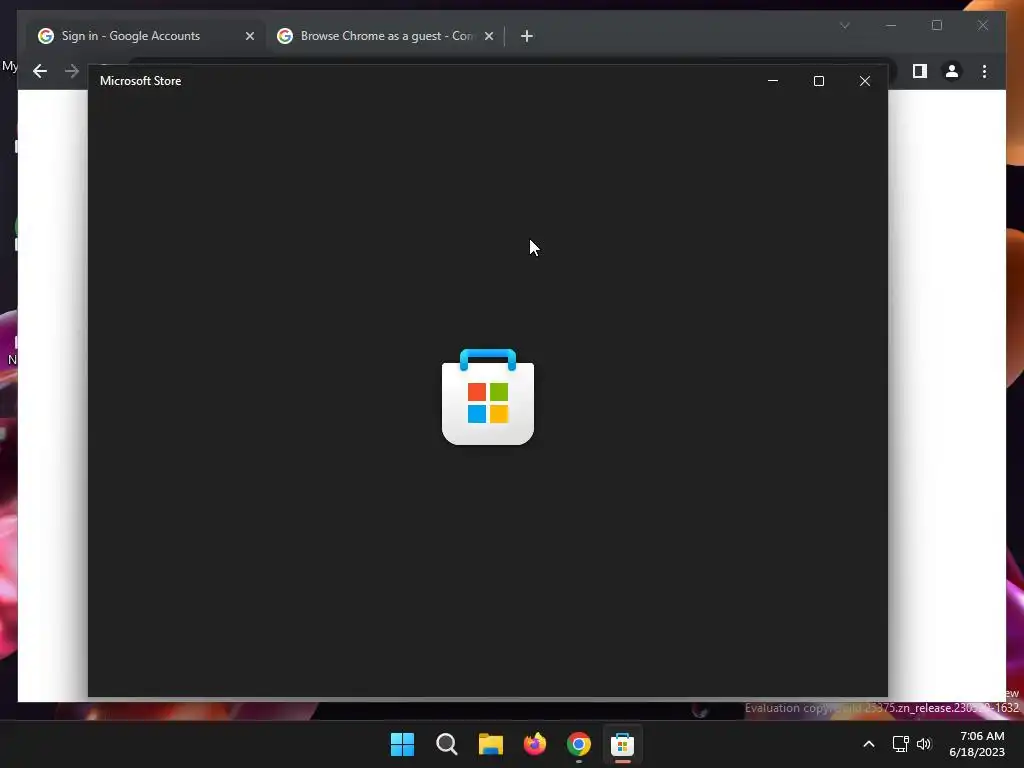Image resolution: width=1024 pixels, height=768 pixels.
Task: Open Chrome tab search dropdown
Action: [844, 25]
